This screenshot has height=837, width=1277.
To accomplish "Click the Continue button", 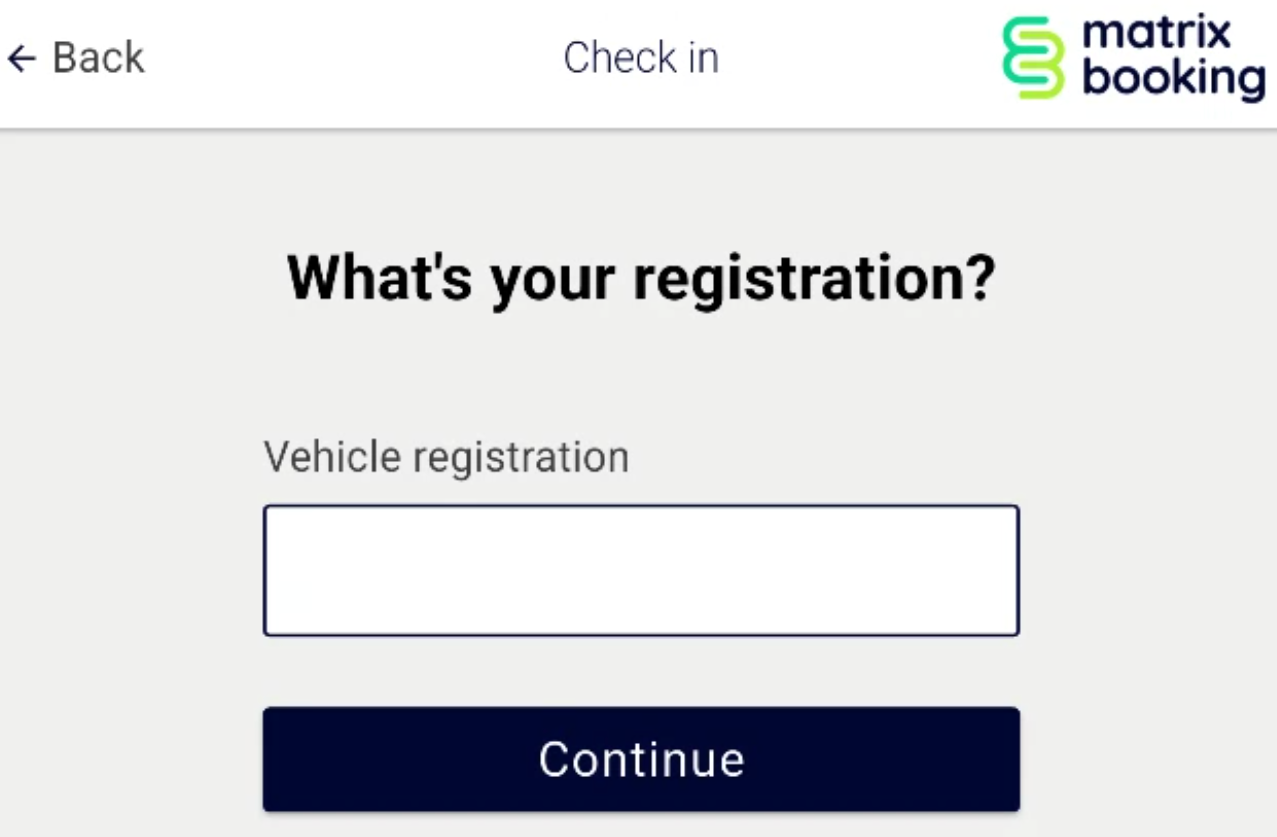I will point(640,759).
